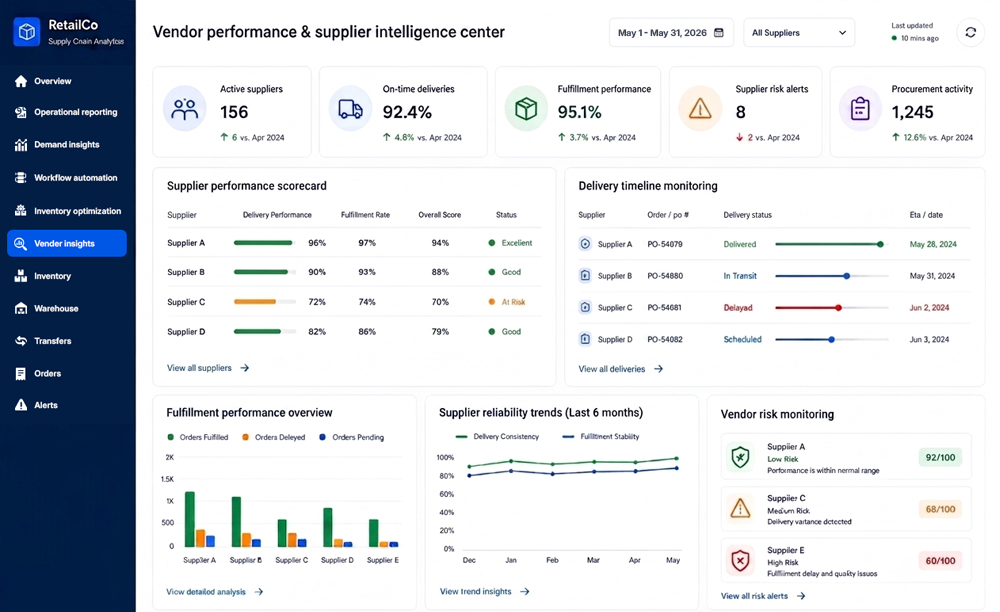The width and height of the screenshot is (1000, 612).
Task: Click the Supplier C icon in delivery timeline
Action: click(x=585, y=307)
